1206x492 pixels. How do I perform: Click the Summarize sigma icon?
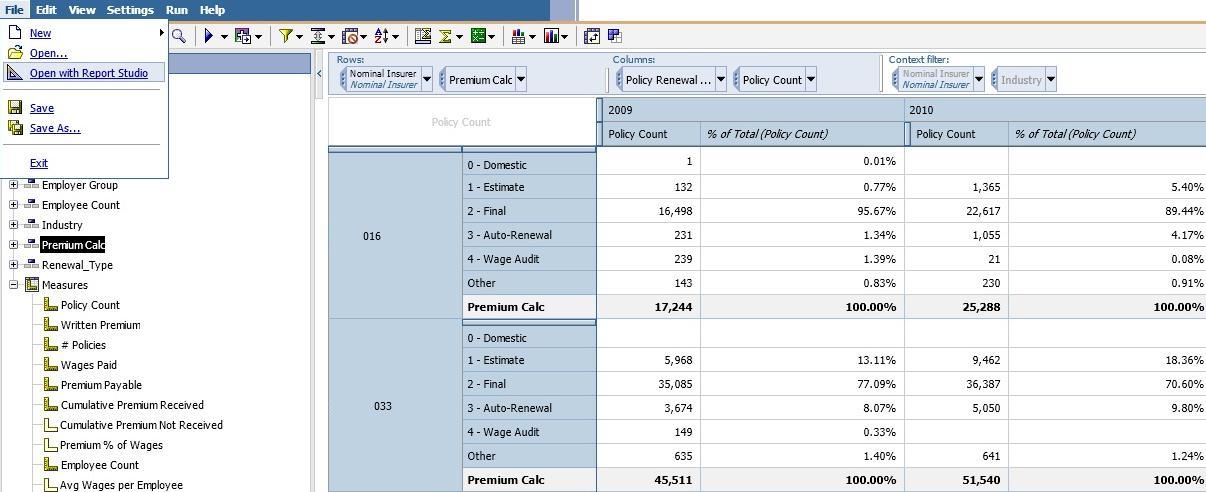click(x=446, y=36)
